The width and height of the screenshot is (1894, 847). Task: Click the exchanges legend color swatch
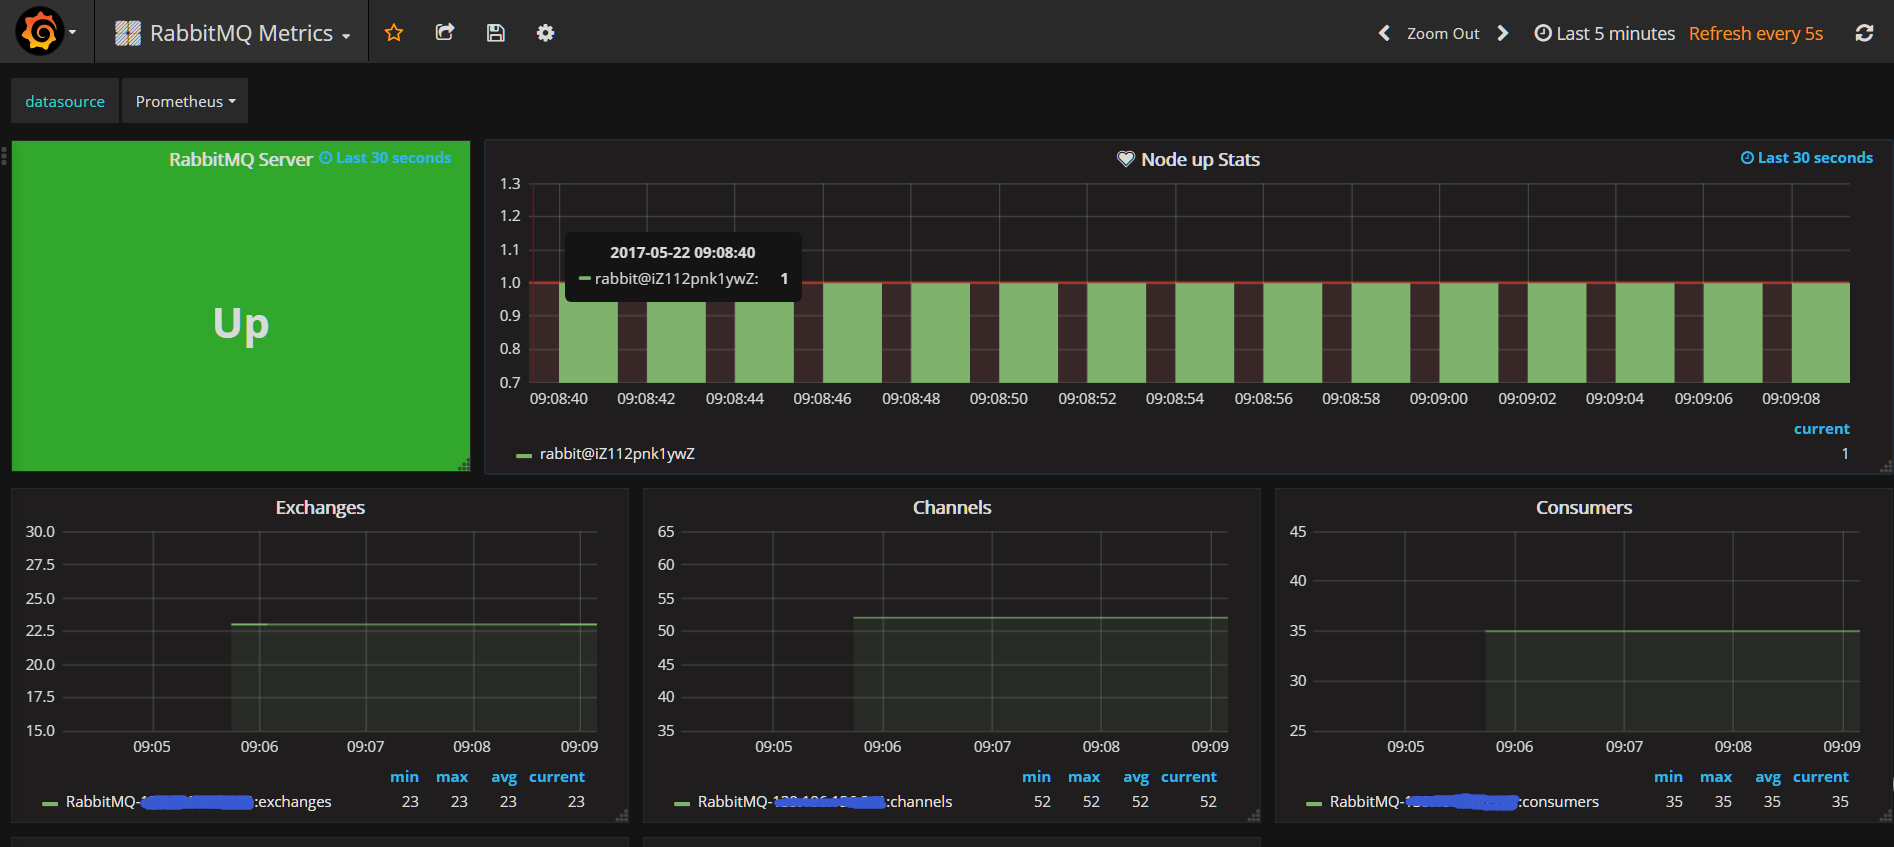click(x=50, y=803)
